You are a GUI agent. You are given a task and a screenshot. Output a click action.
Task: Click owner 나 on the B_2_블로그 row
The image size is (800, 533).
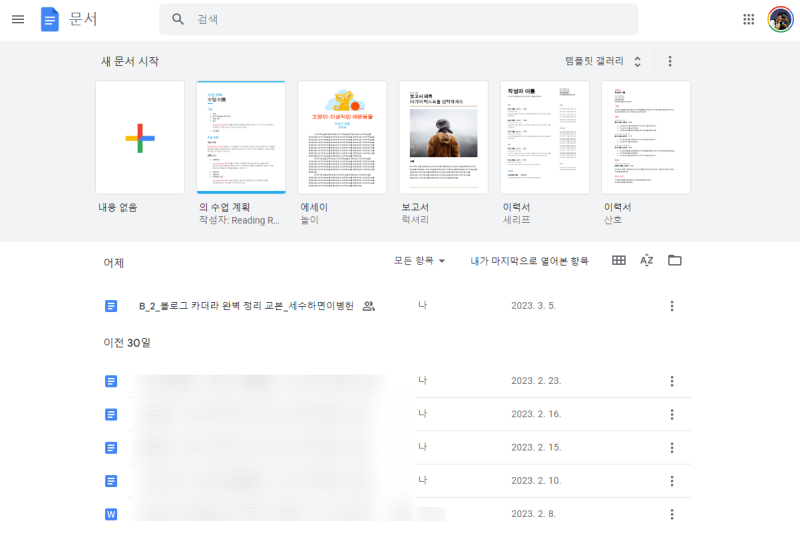click(x=422, y=305)
